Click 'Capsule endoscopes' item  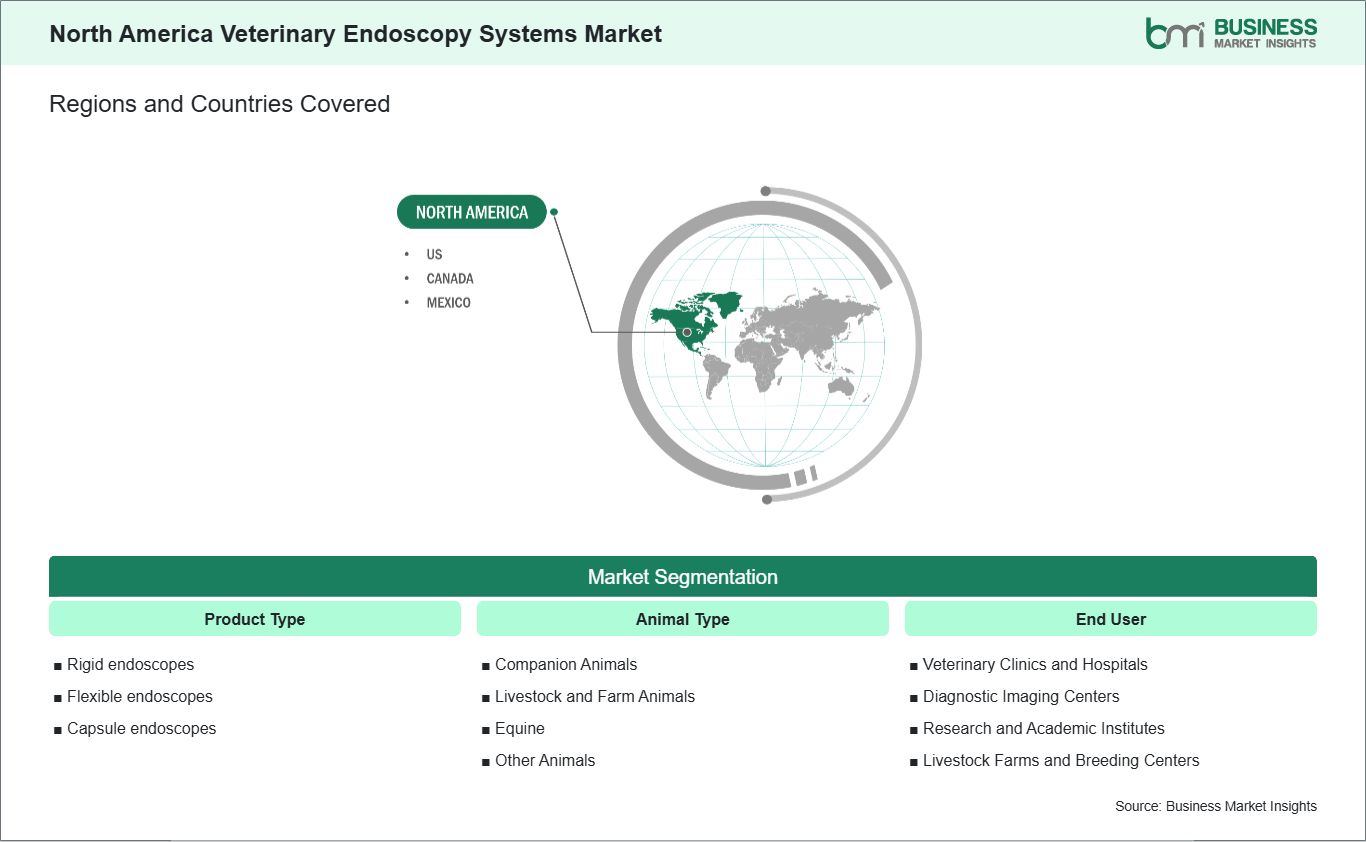tap(141, 728)
